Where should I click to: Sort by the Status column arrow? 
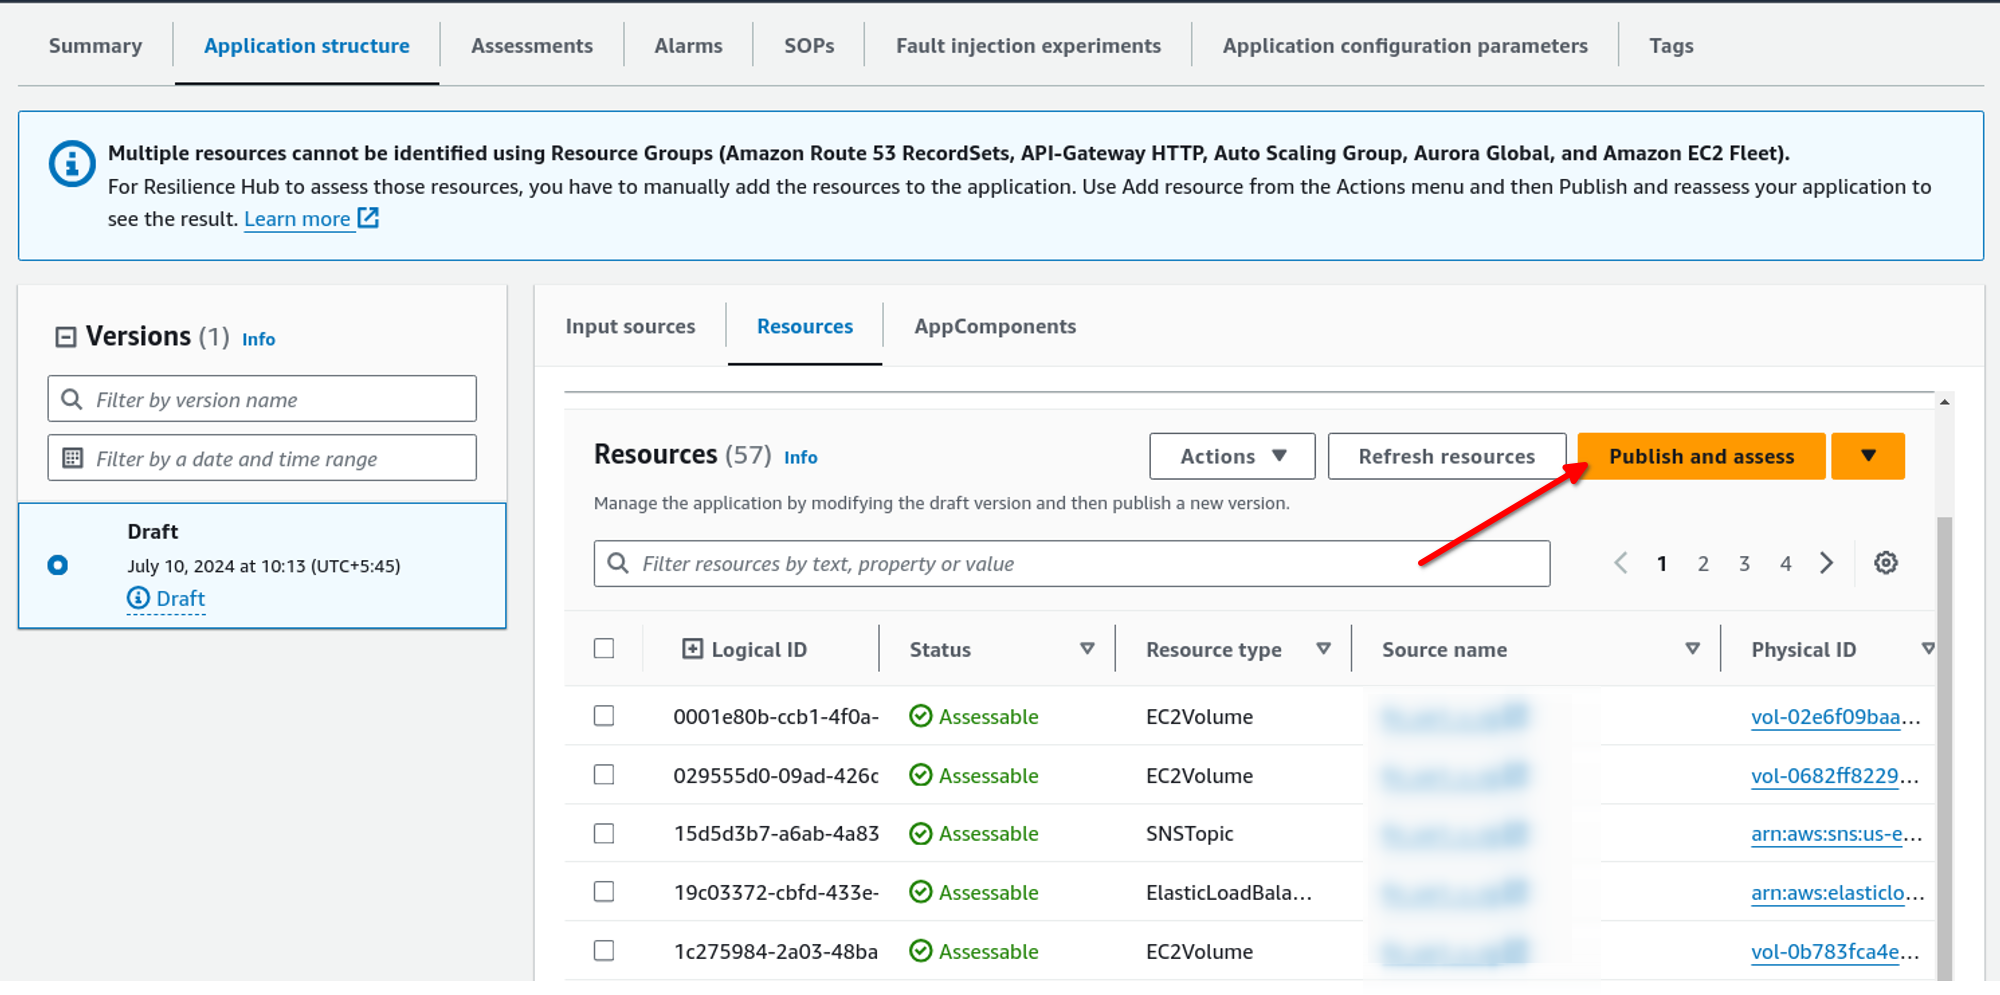[x=1087, y=649]
